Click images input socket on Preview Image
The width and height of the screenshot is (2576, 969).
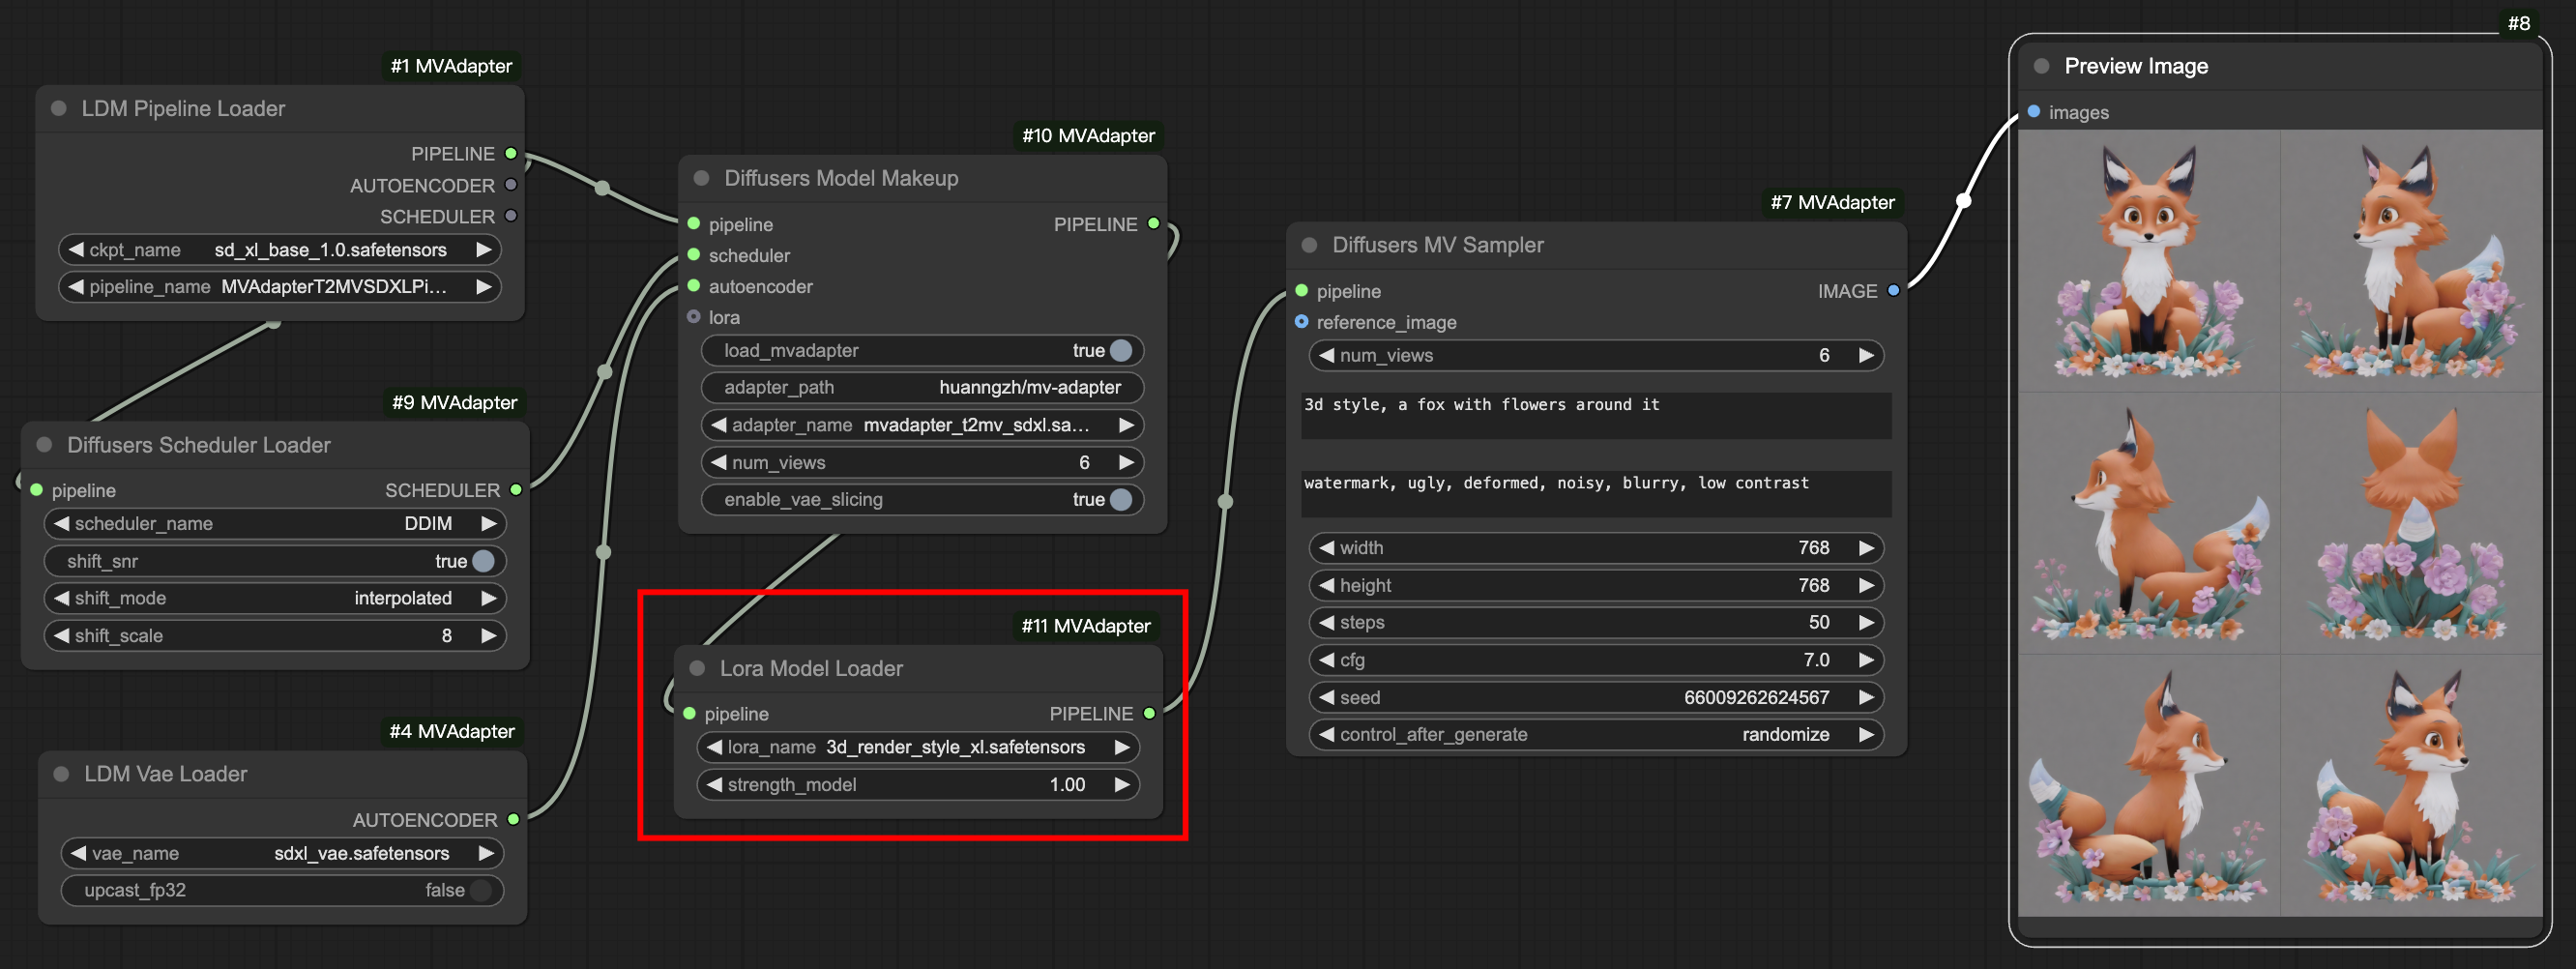tap(2034, 112)
